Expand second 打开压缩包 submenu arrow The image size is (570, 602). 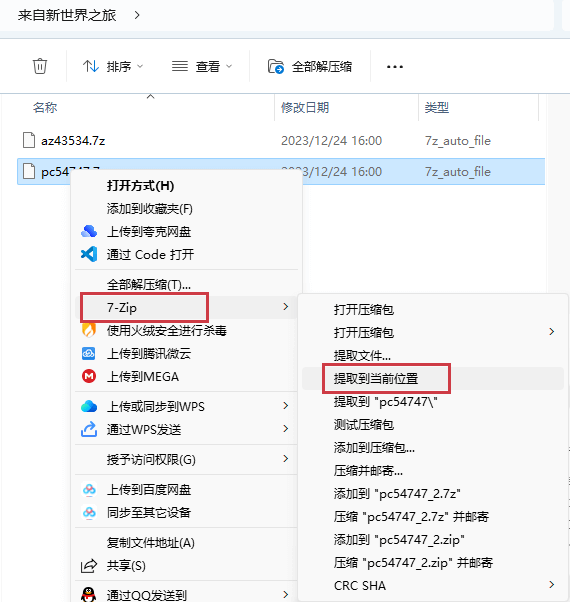[x=552, y=332]
